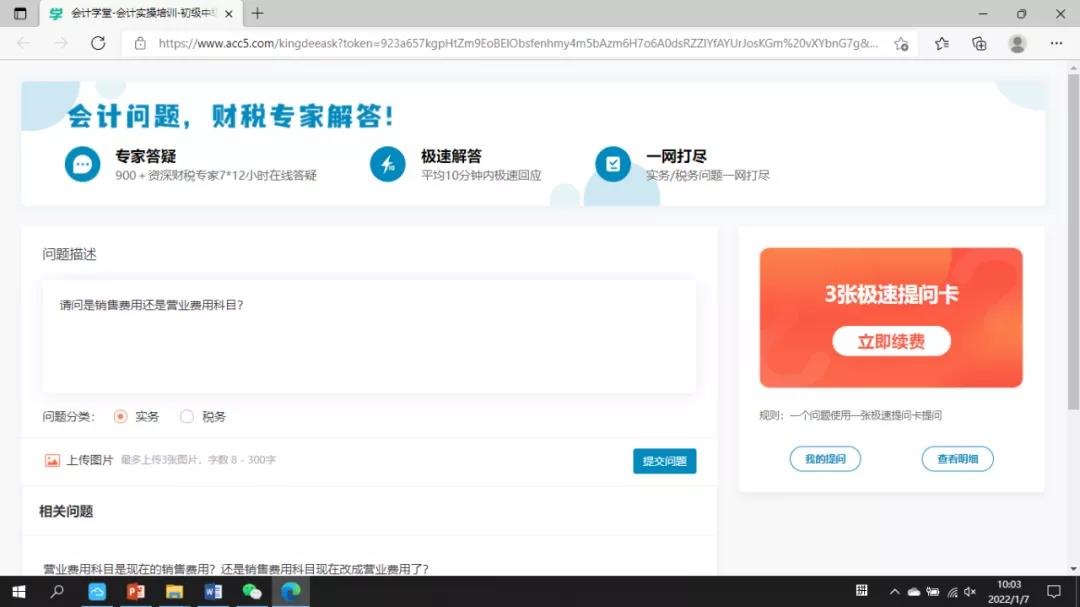The width and height of the screenshot is (1080, 607).
Task: Open the 我的提问 page
Action: [x=825, y=459]
